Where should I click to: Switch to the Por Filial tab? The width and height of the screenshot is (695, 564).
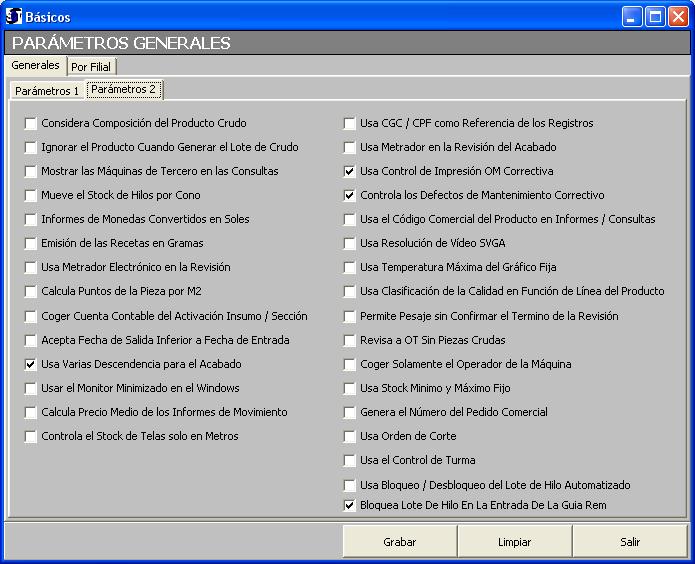92,67
